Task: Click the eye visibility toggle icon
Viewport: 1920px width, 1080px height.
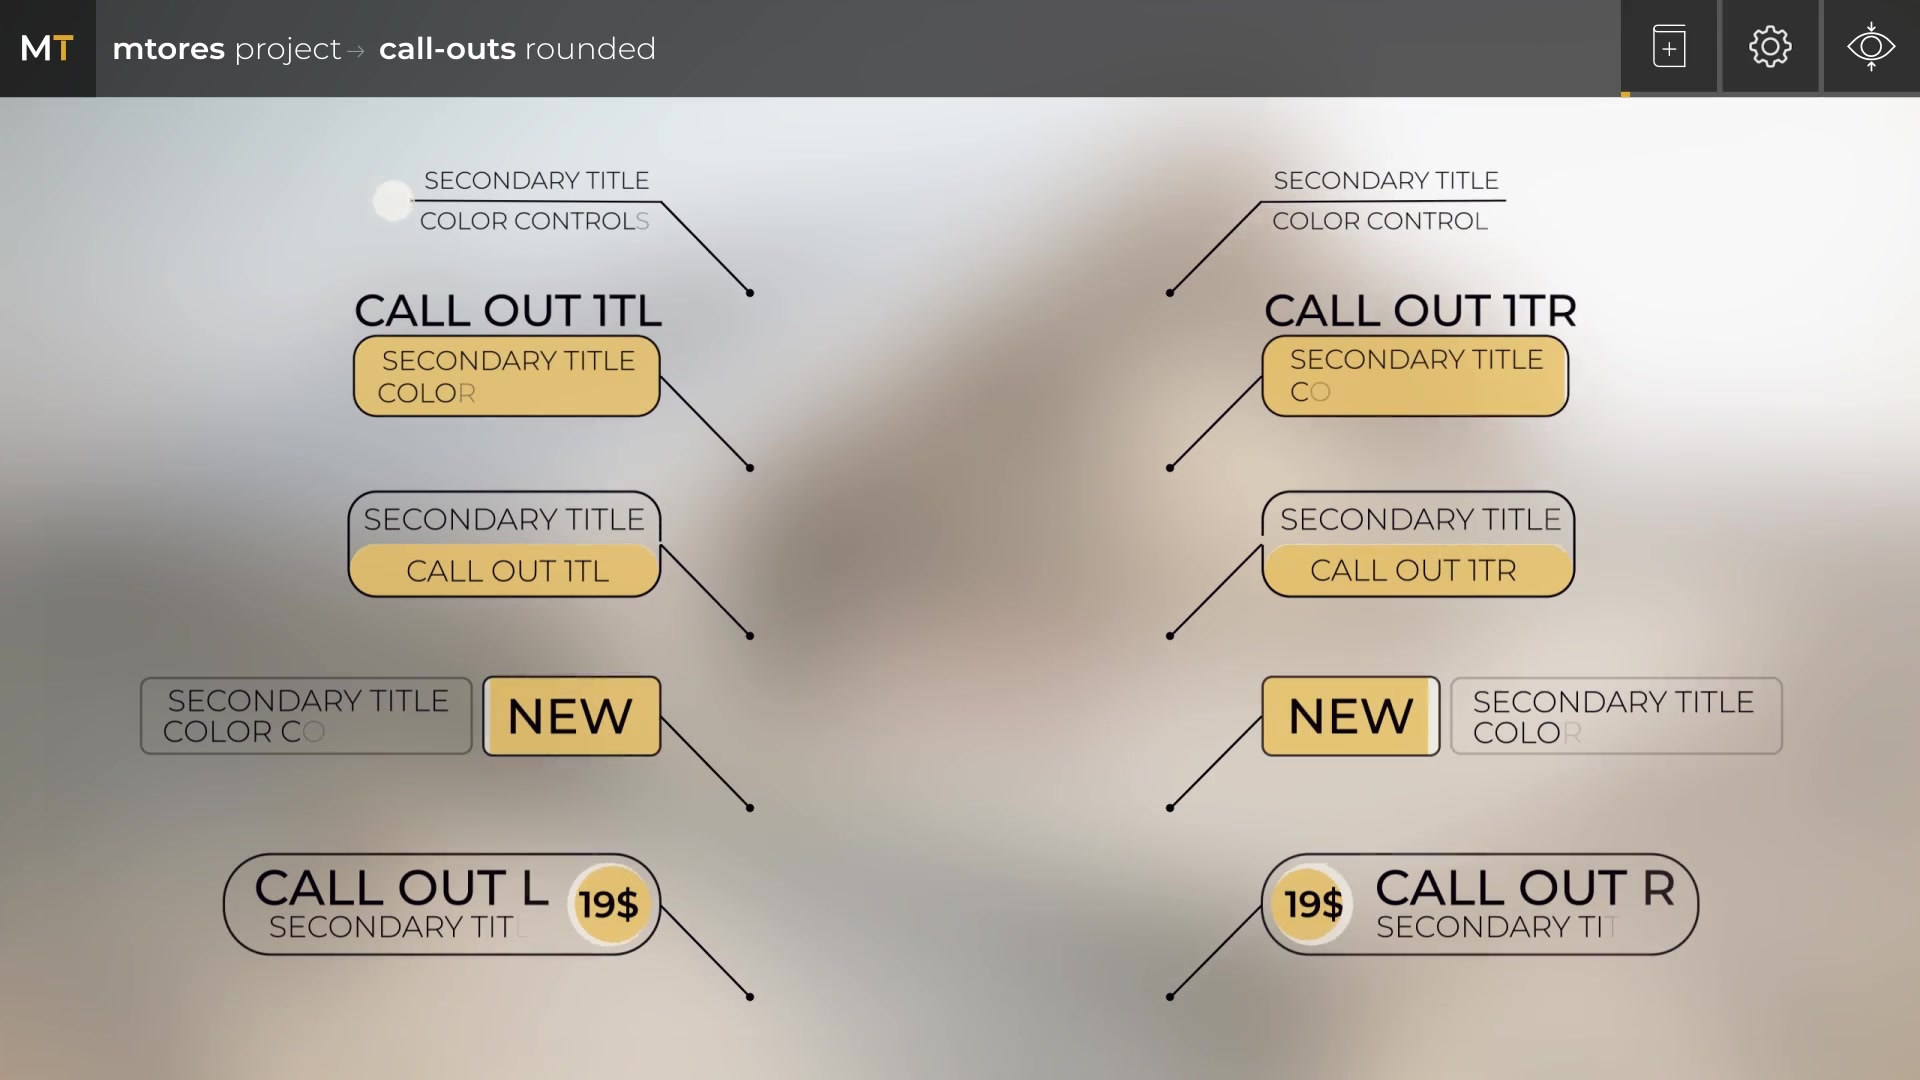Action: pos(1870,47)
